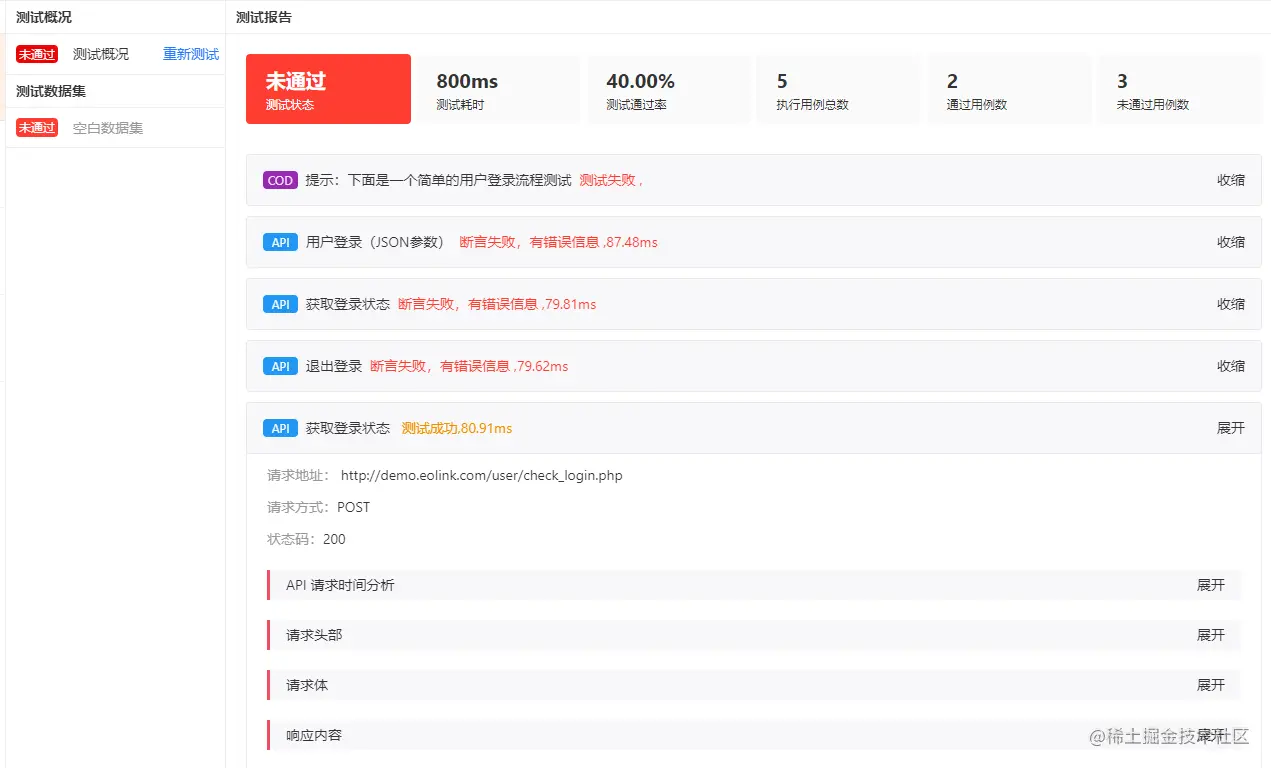This screenshot has height=768, width=1271.
Task: Collapse the 用户登录（JSON参数） step
Action: click(x=1230, y=242)
